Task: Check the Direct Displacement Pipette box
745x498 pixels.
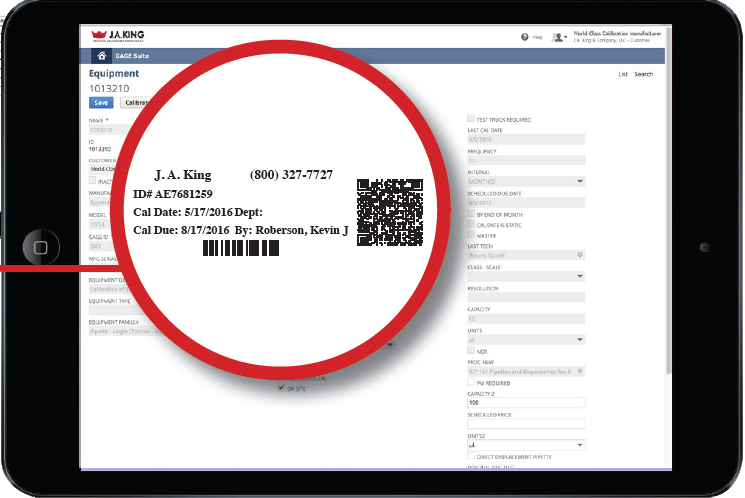Action: pyautogui.click(x=471, y=456)
